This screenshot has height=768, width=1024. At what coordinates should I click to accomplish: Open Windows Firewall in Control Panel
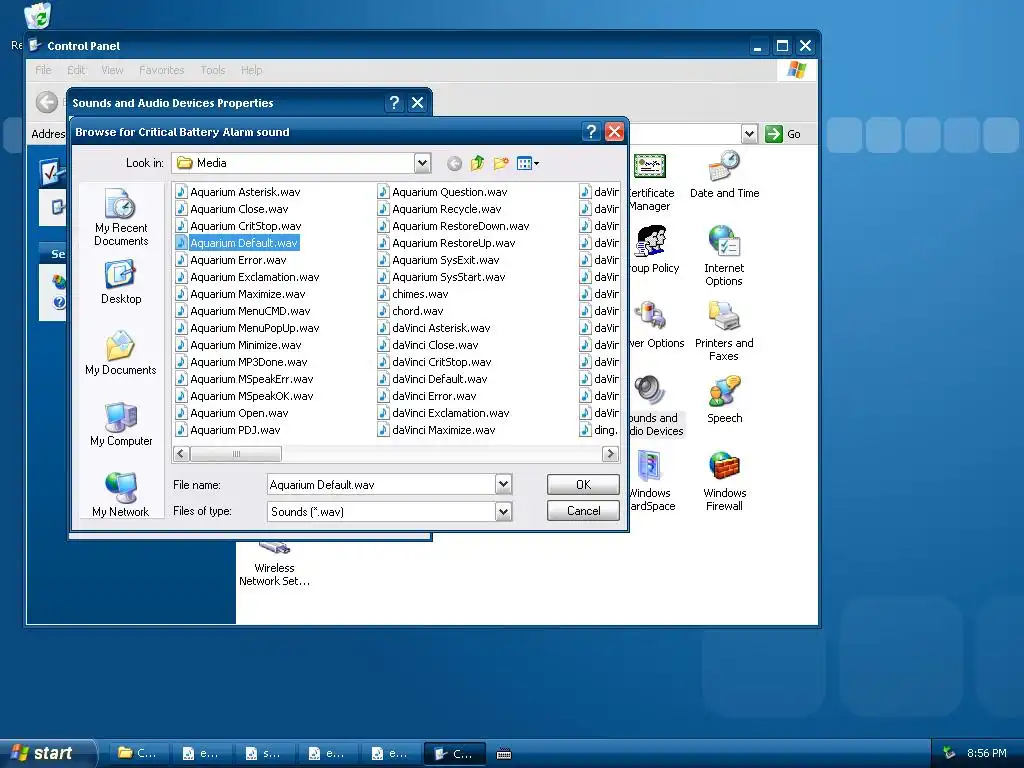pos(724,481)
